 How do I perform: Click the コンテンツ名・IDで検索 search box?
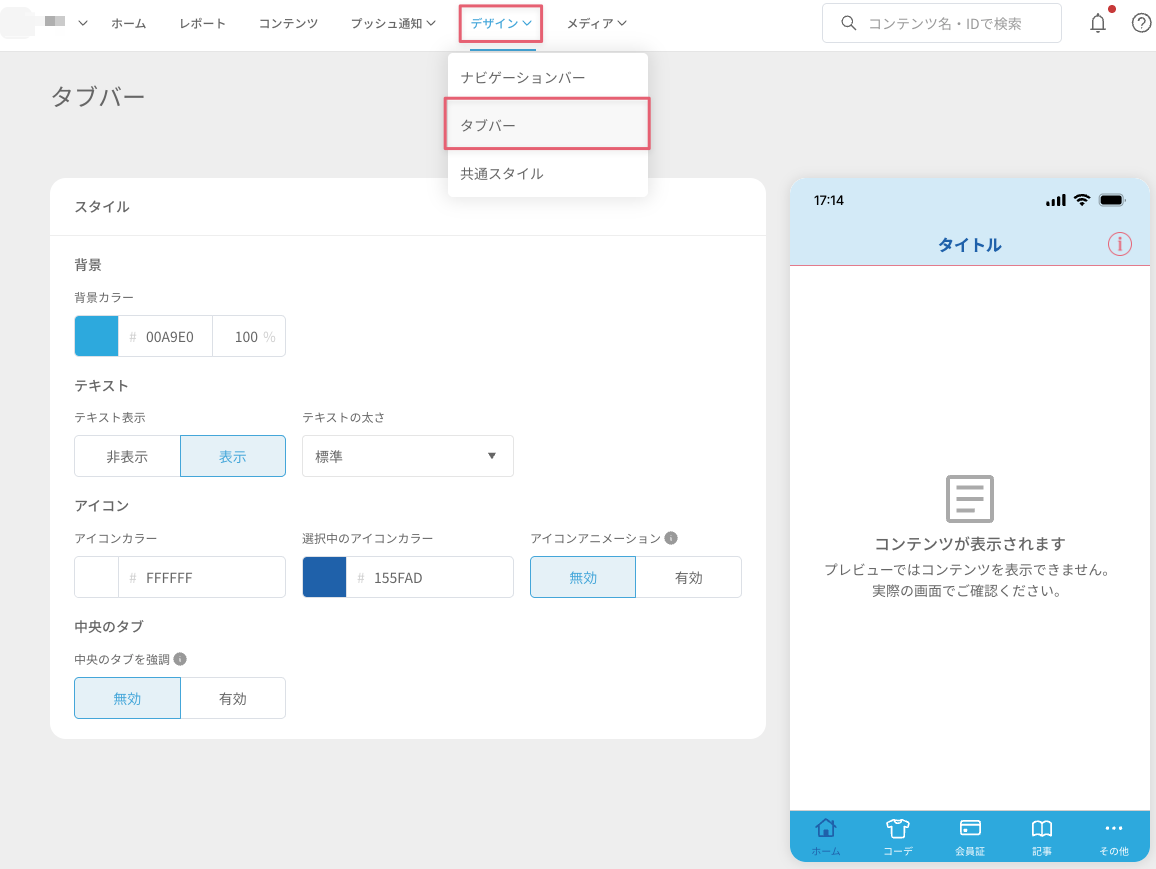click(x=941, y=23)
